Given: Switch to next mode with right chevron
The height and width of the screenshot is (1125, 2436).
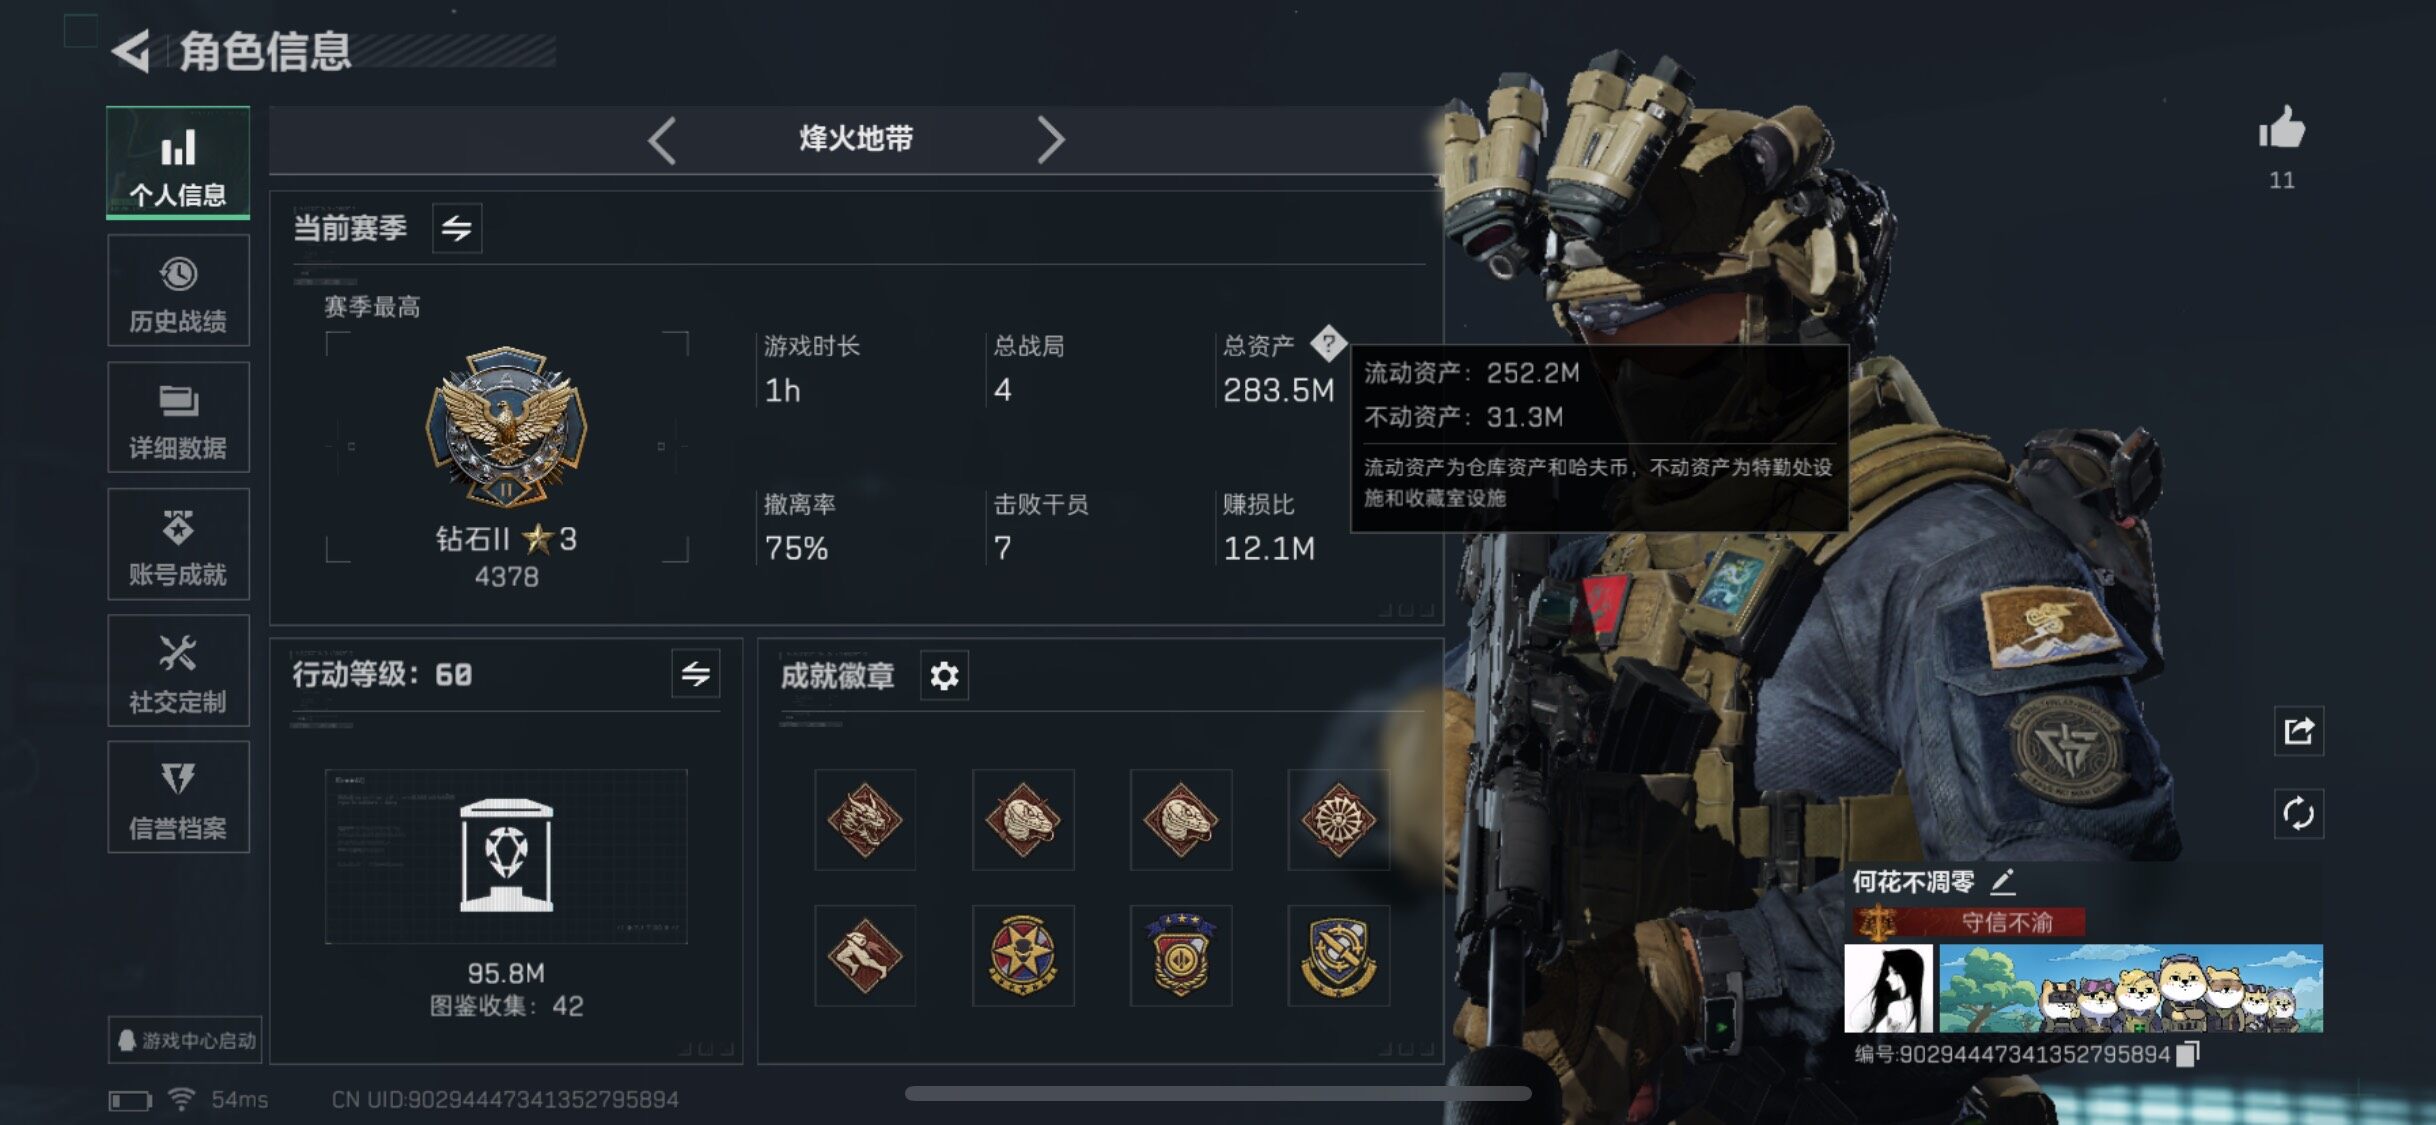Looking at the screenshot, I should (x=1049, y=140).
